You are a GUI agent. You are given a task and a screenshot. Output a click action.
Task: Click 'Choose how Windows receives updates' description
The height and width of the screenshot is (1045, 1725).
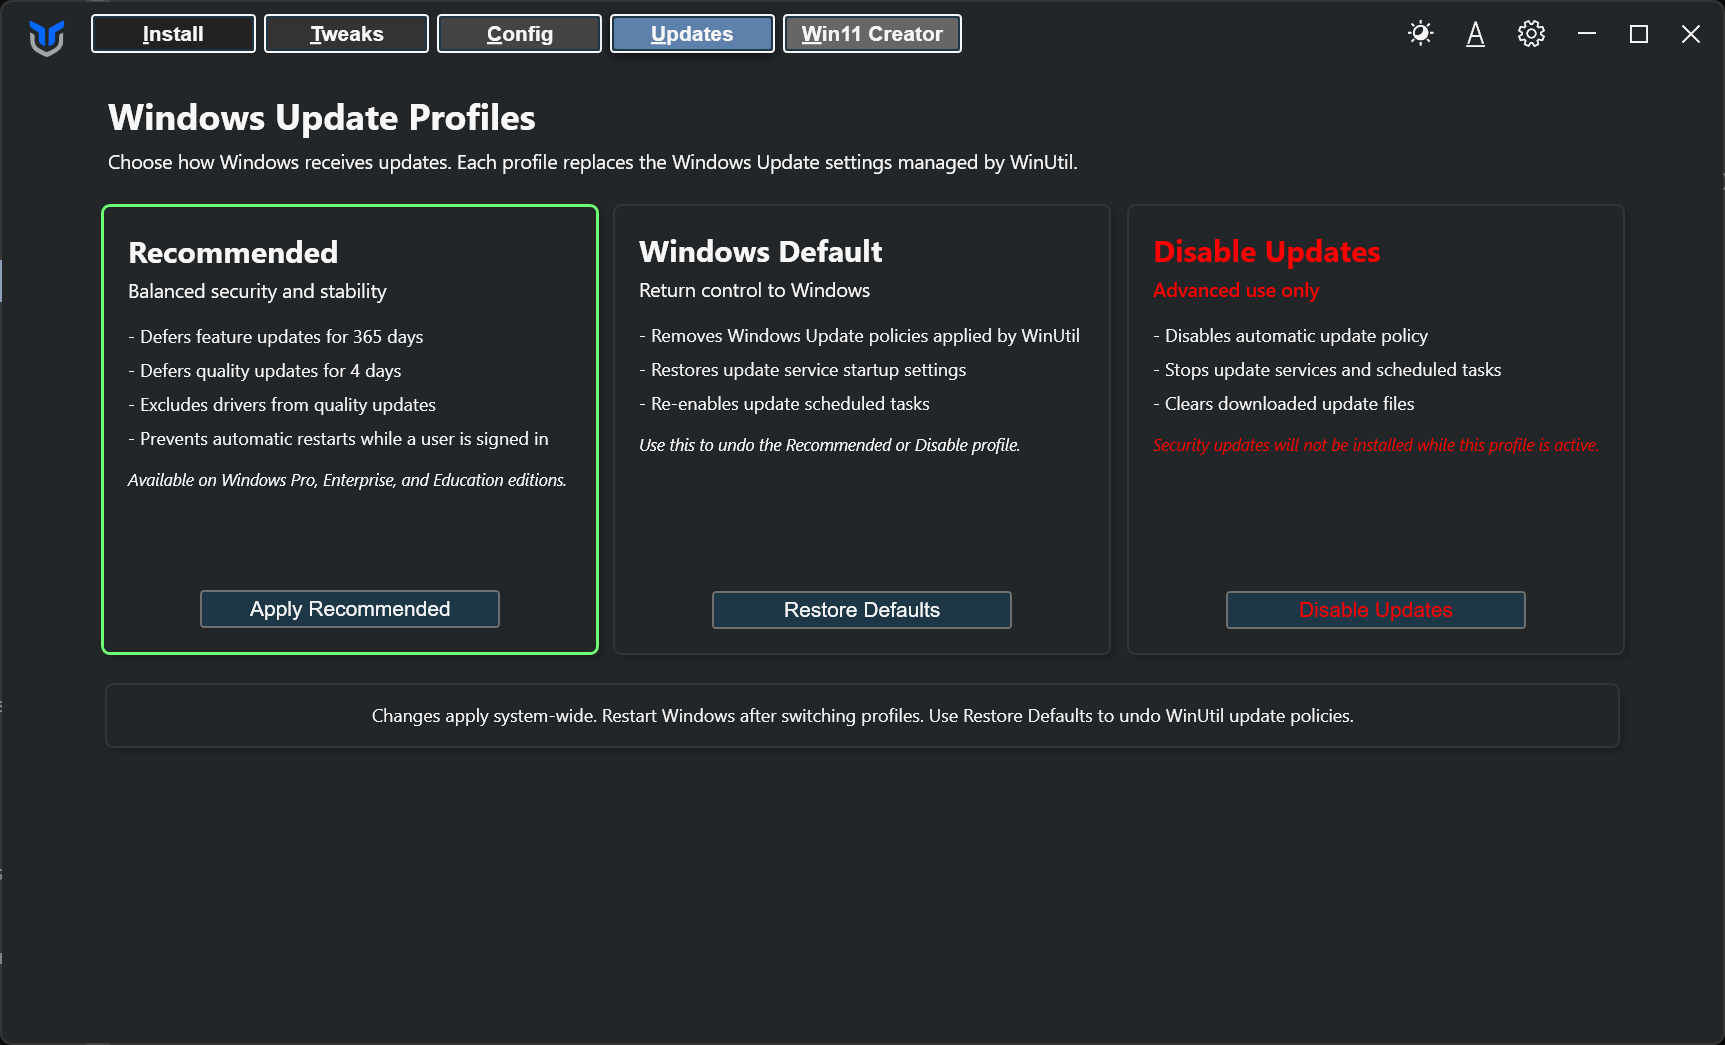click(593, 162)
